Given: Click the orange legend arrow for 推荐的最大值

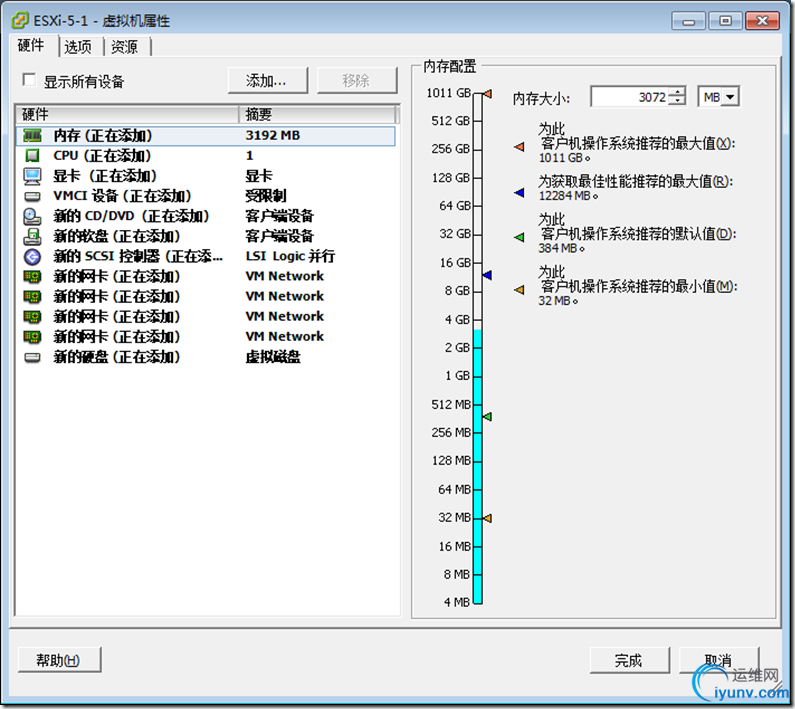Looking at the screenshot, I should tap(519, 147).
